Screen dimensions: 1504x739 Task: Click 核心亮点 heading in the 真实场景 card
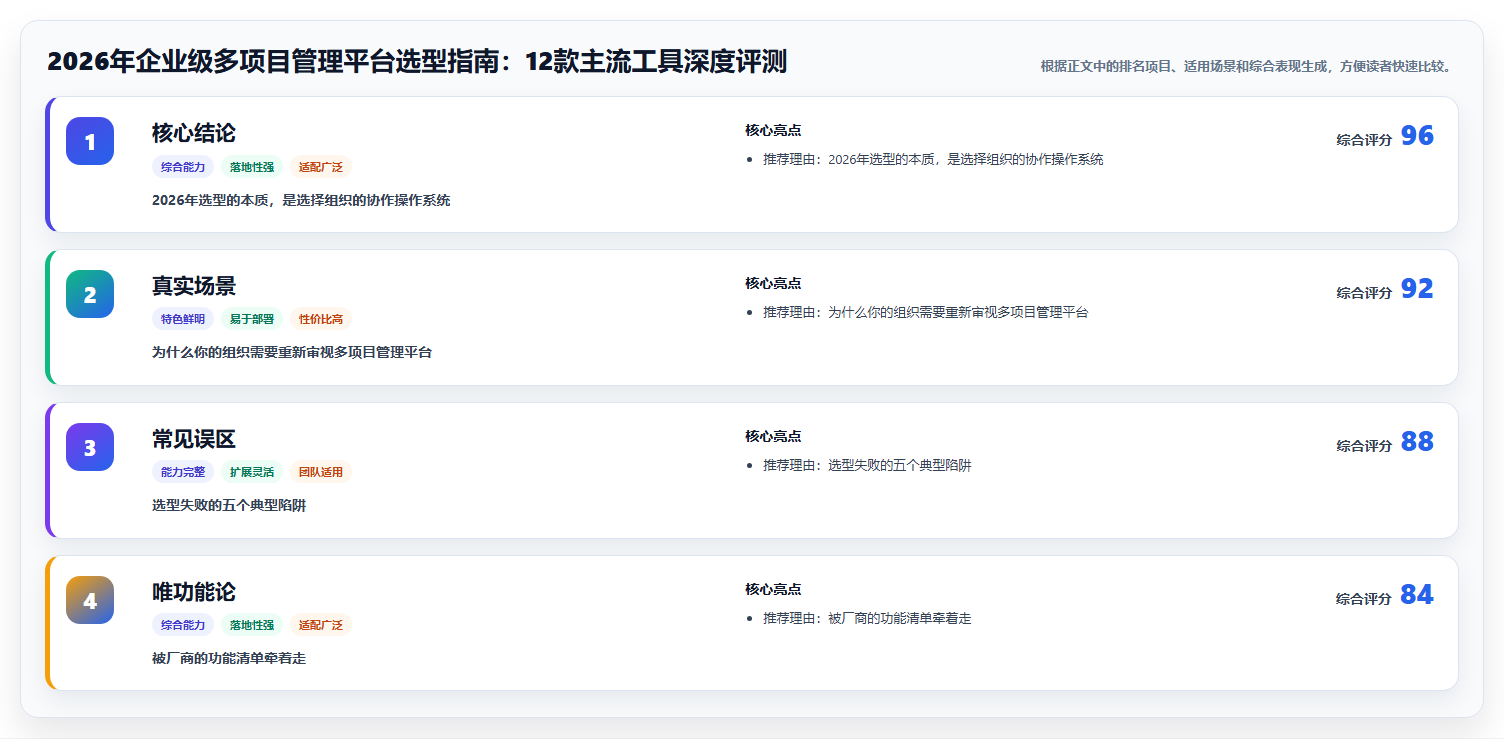pos(773,283)
